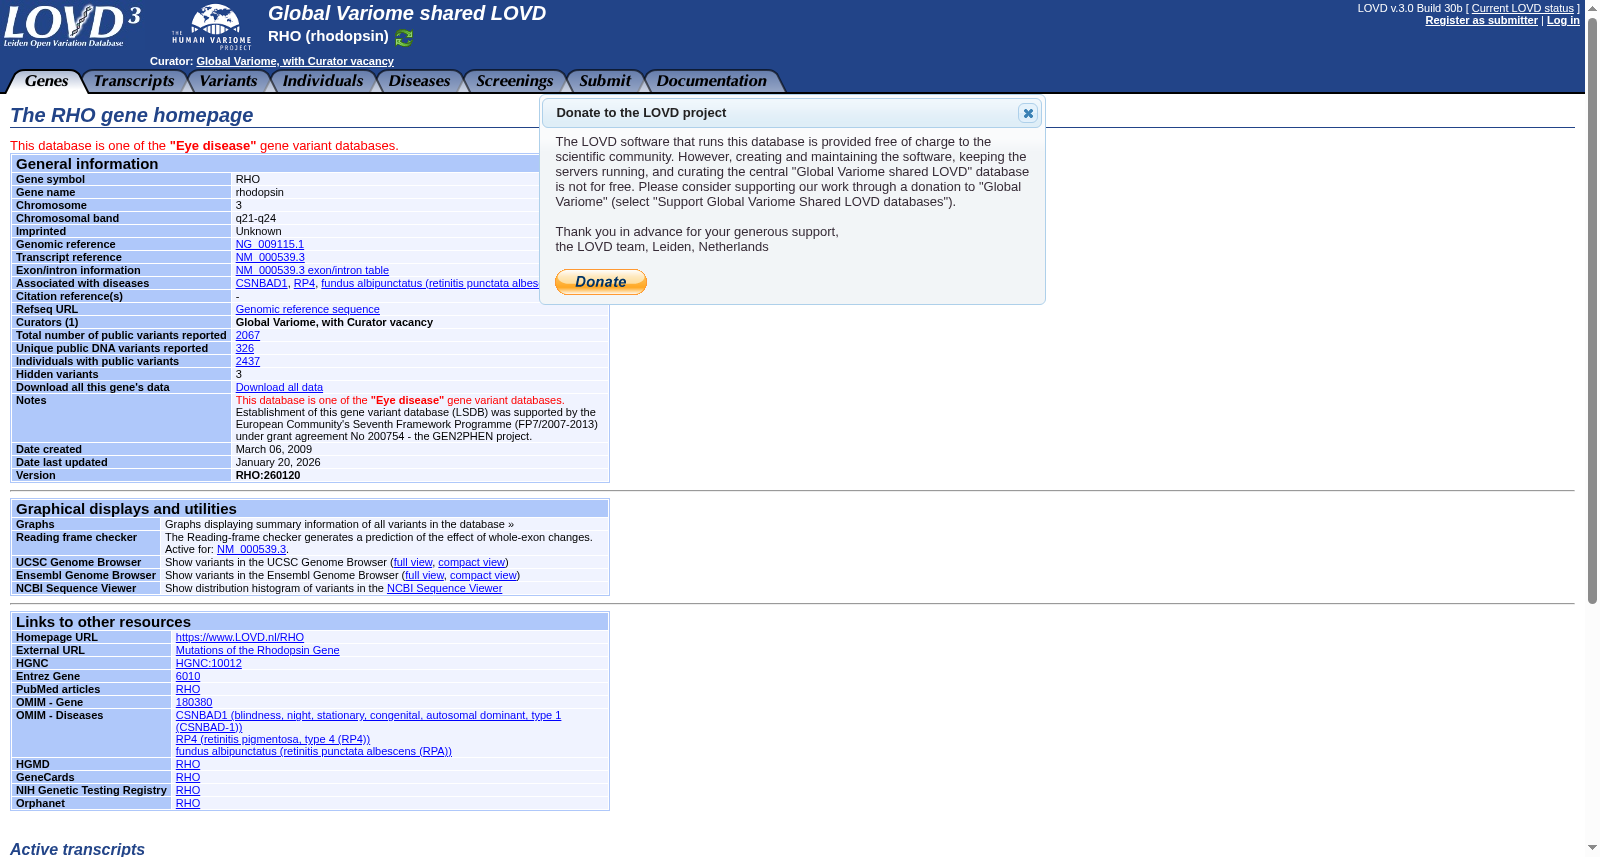Image resolution: width=1600 pixels, height=857 pixels.
Task: Open the HGMD RHO link
Action: click(188, 764)
